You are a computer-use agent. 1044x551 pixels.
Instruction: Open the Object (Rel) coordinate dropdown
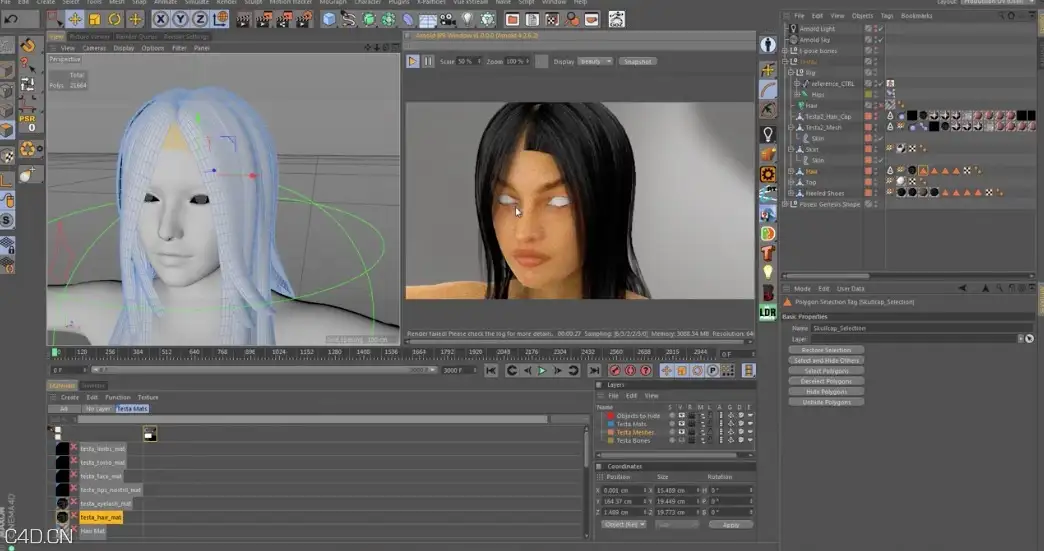coord(624,524)
